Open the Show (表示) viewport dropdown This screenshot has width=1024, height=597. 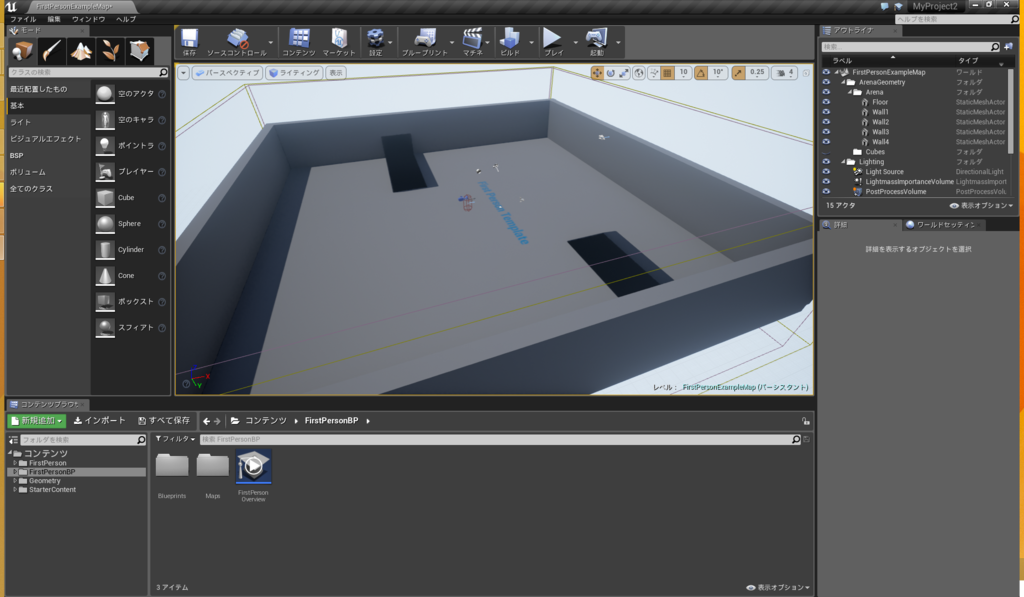(336, 73)
